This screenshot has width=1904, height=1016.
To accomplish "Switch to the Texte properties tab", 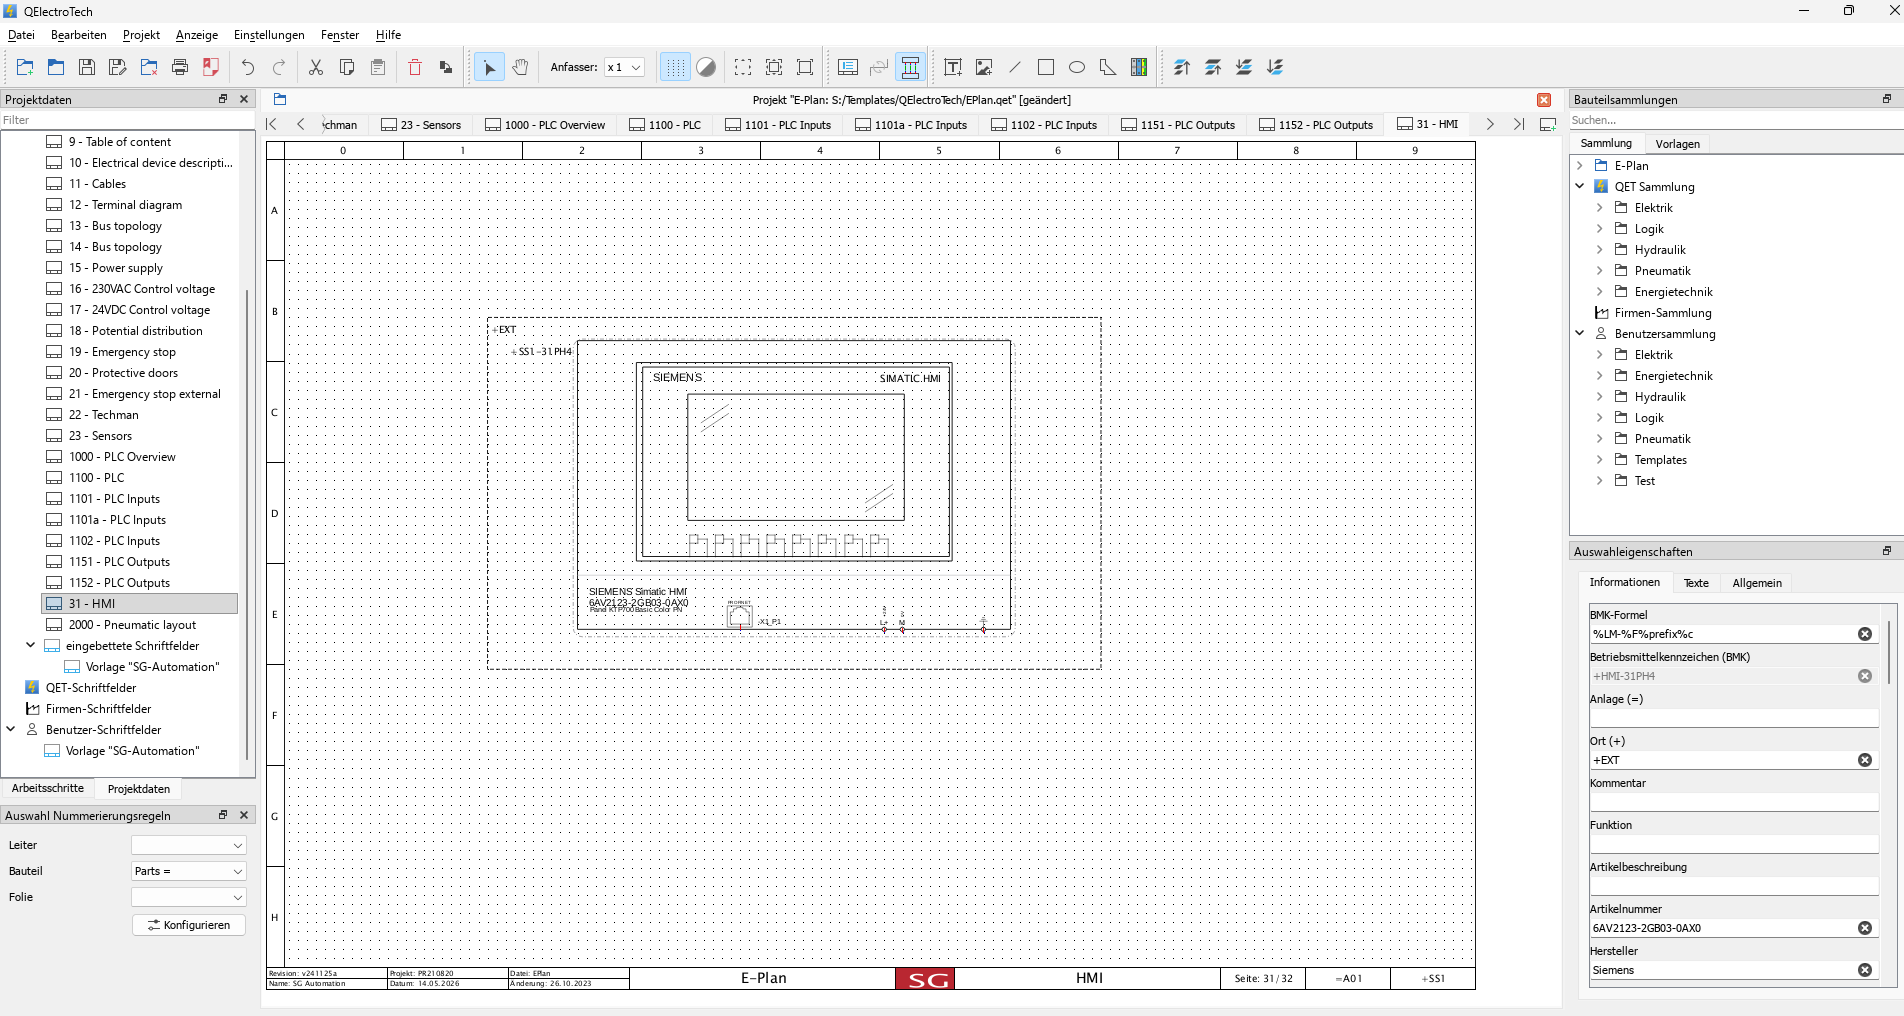I will [x=1696, y=583].
